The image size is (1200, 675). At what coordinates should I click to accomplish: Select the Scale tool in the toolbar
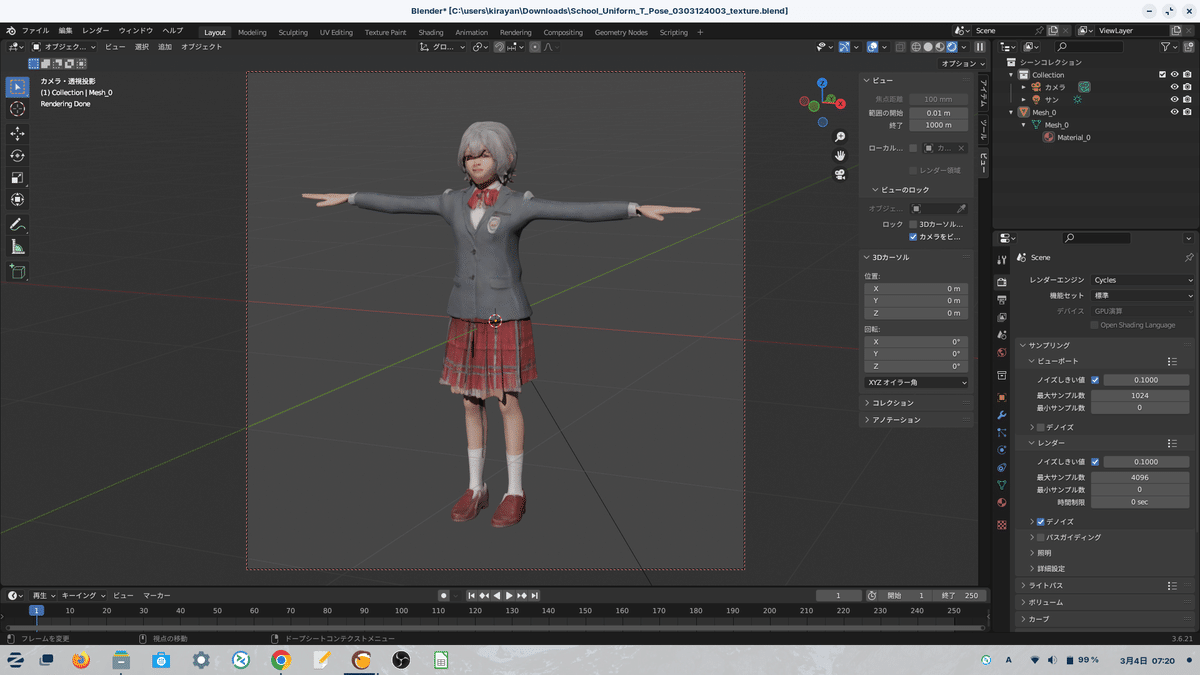pos(16,177)
